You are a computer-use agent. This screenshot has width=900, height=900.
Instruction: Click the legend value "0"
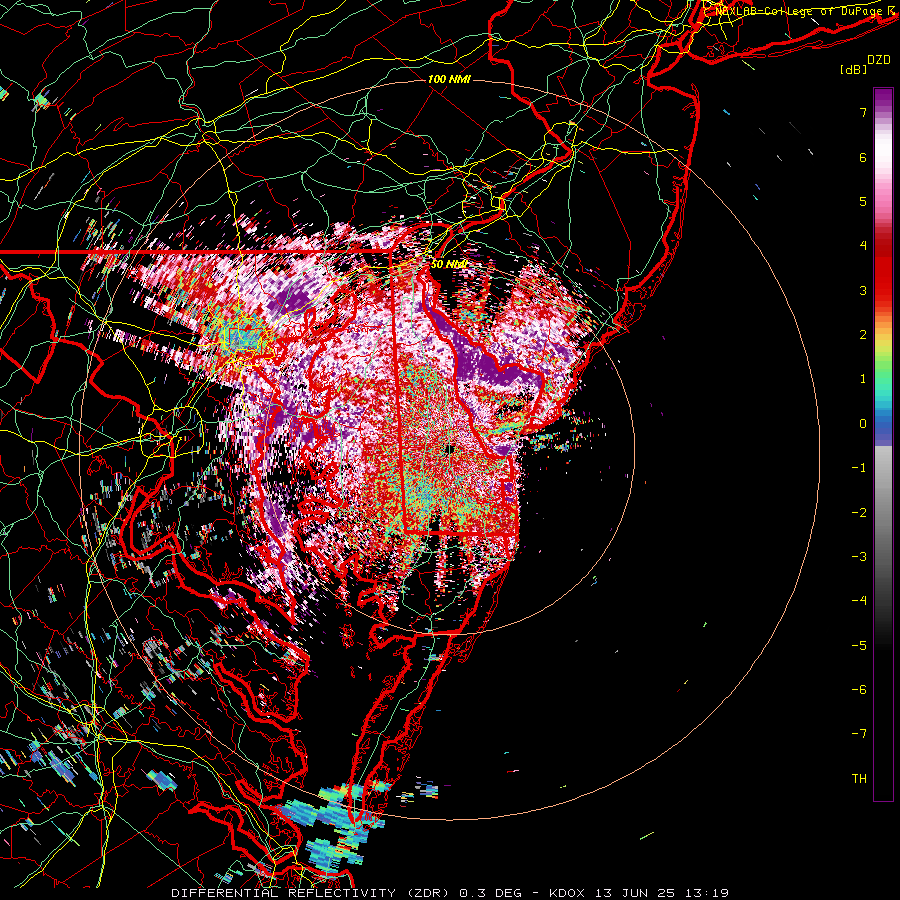point(863,424)
